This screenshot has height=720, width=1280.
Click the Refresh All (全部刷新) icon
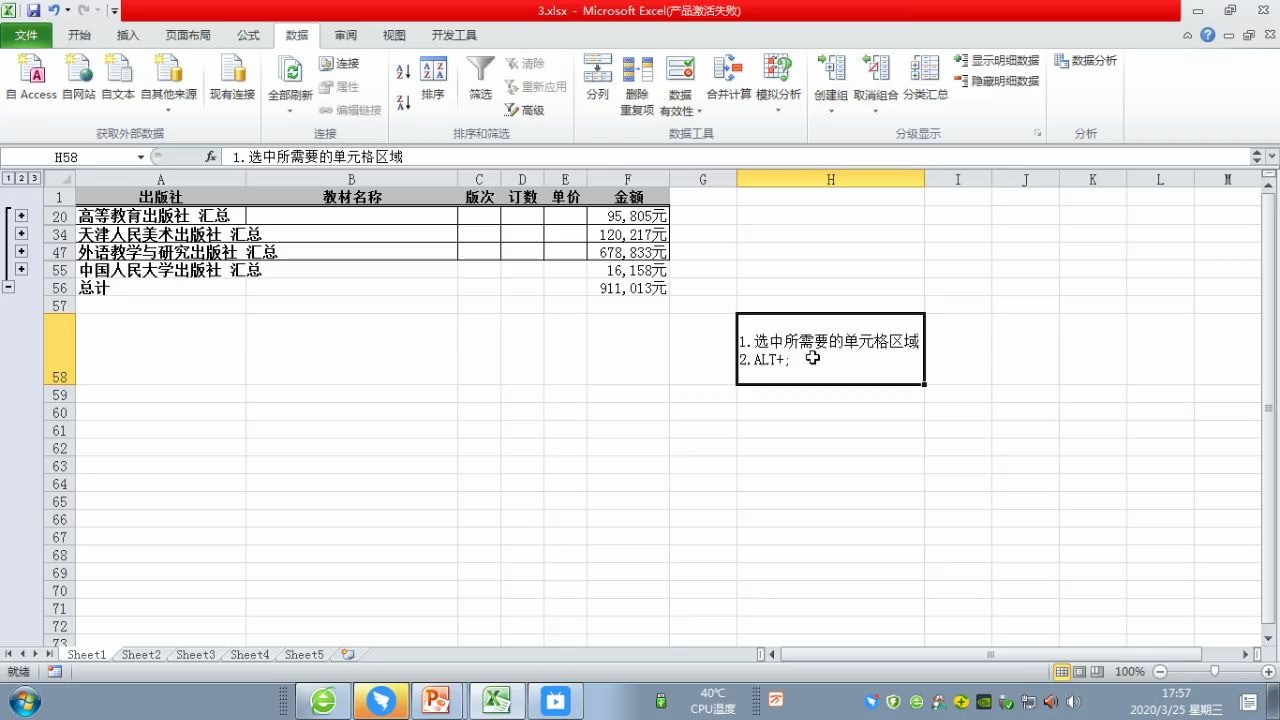coord(291,70)
